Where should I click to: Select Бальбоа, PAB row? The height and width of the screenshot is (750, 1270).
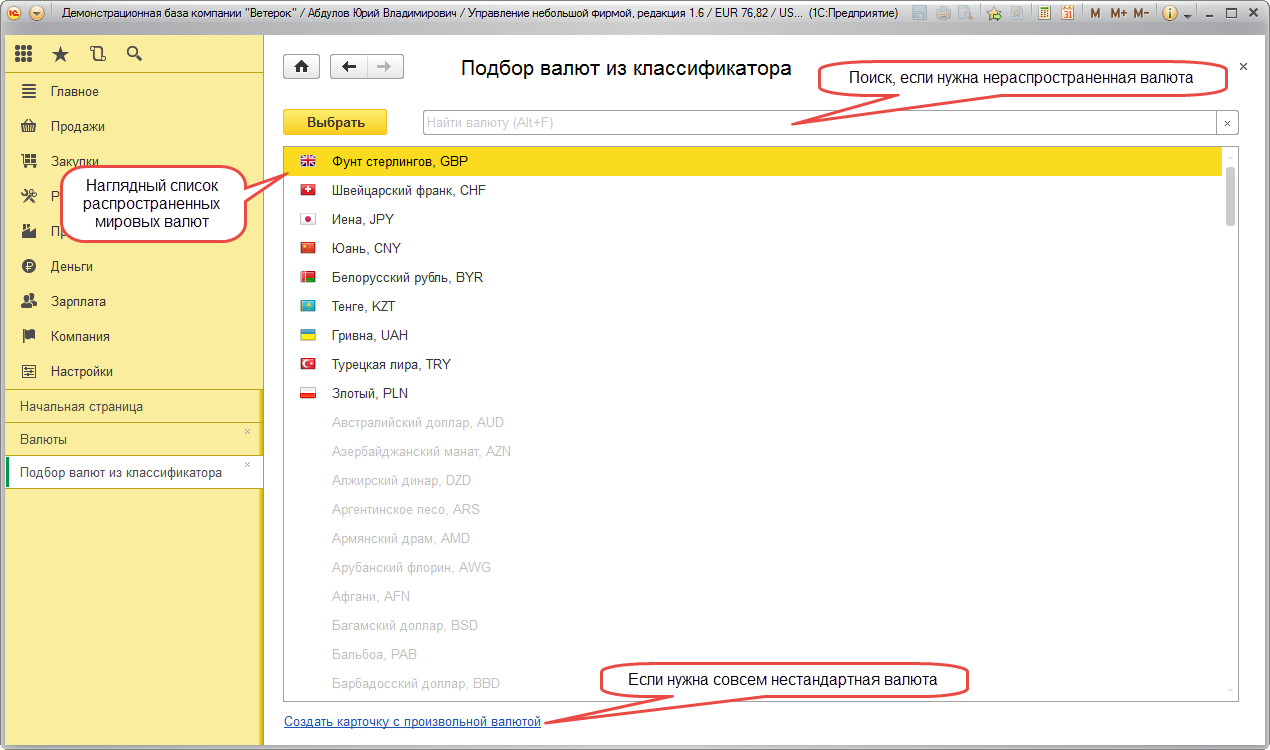[x=754, y=654]
